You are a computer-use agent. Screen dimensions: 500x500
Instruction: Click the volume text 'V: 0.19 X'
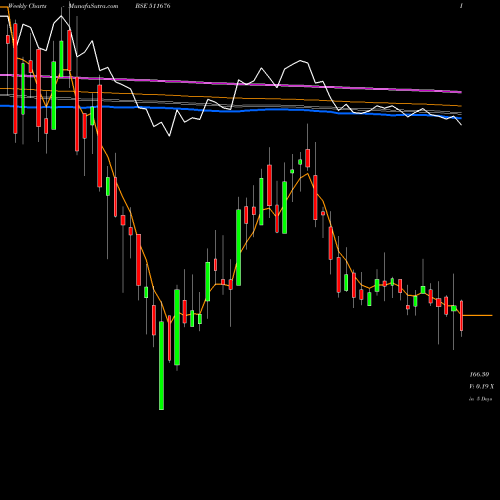pos(482,386)
